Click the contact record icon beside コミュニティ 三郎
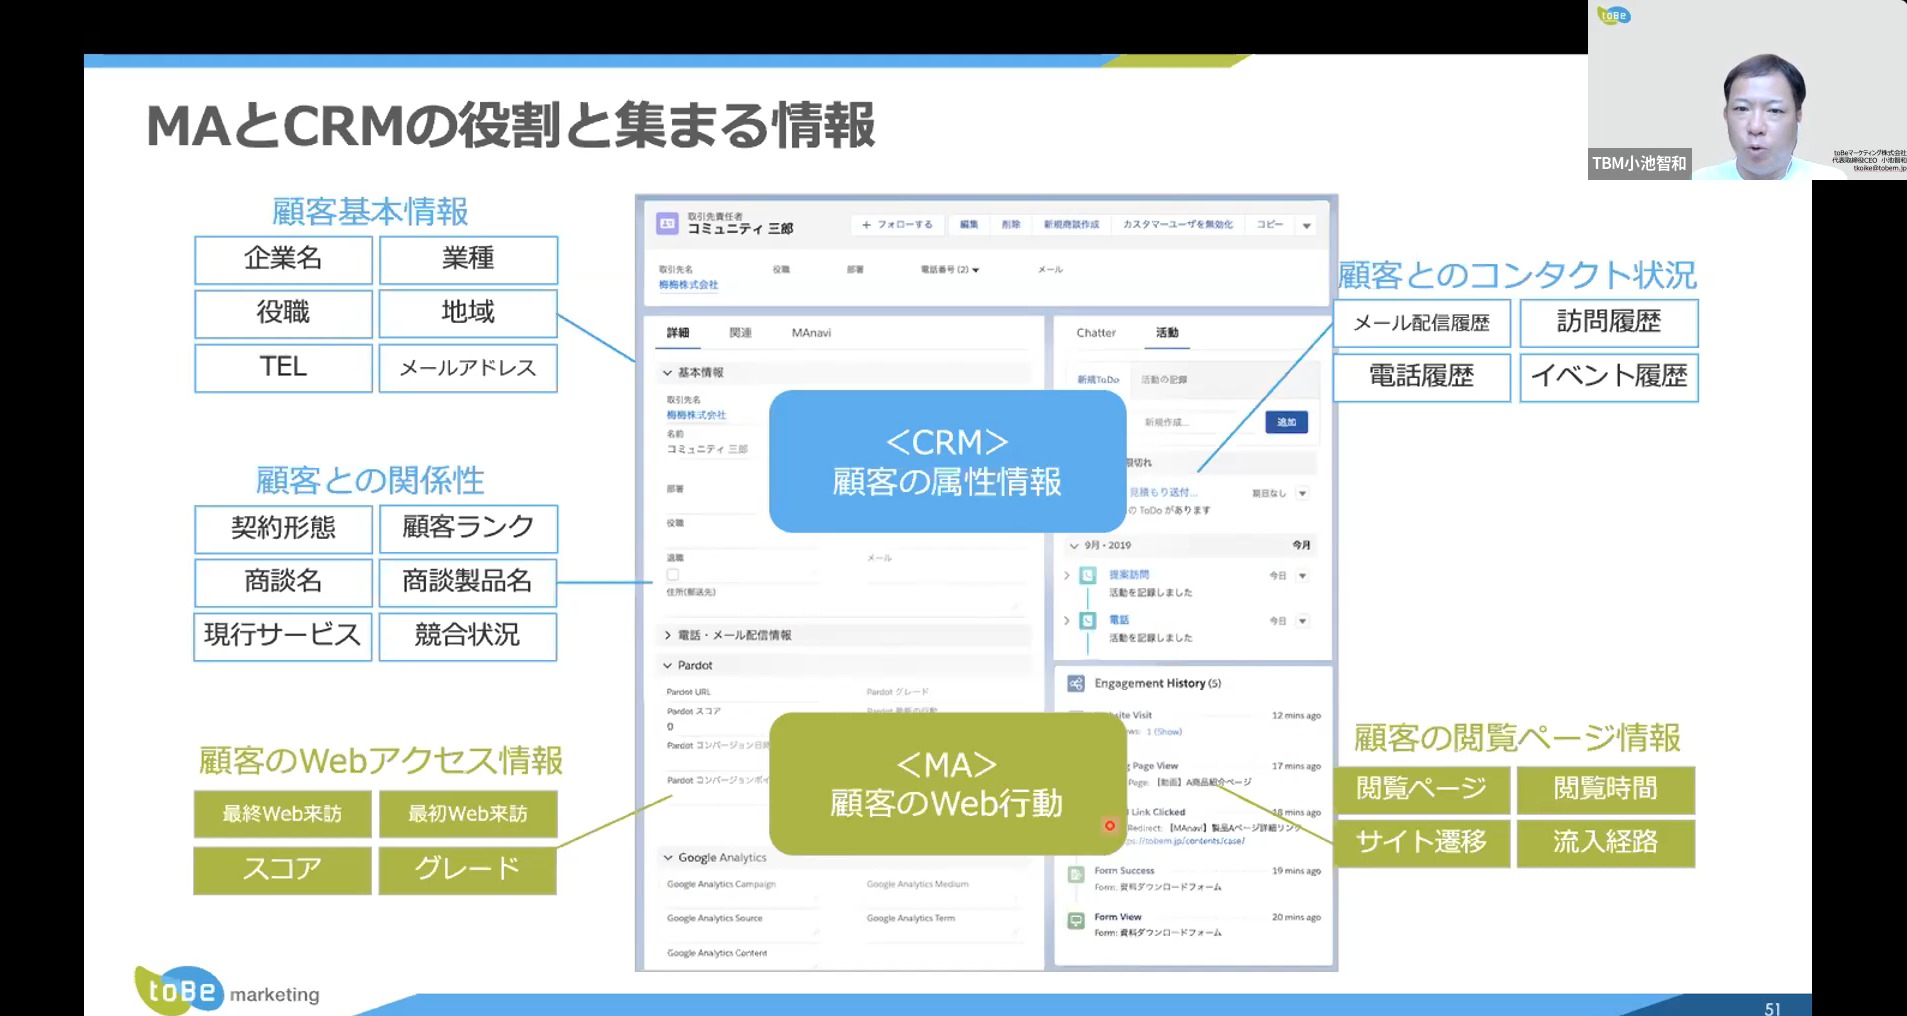This screenshot has height=1016, width=1907. (x=667, y=224)
